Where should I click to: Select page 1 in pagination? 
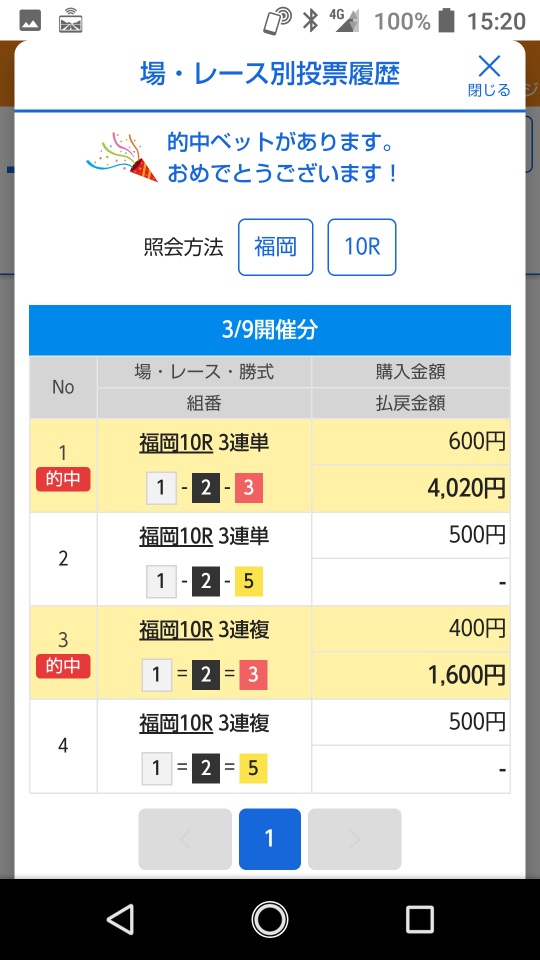click(x=270, y=839)
